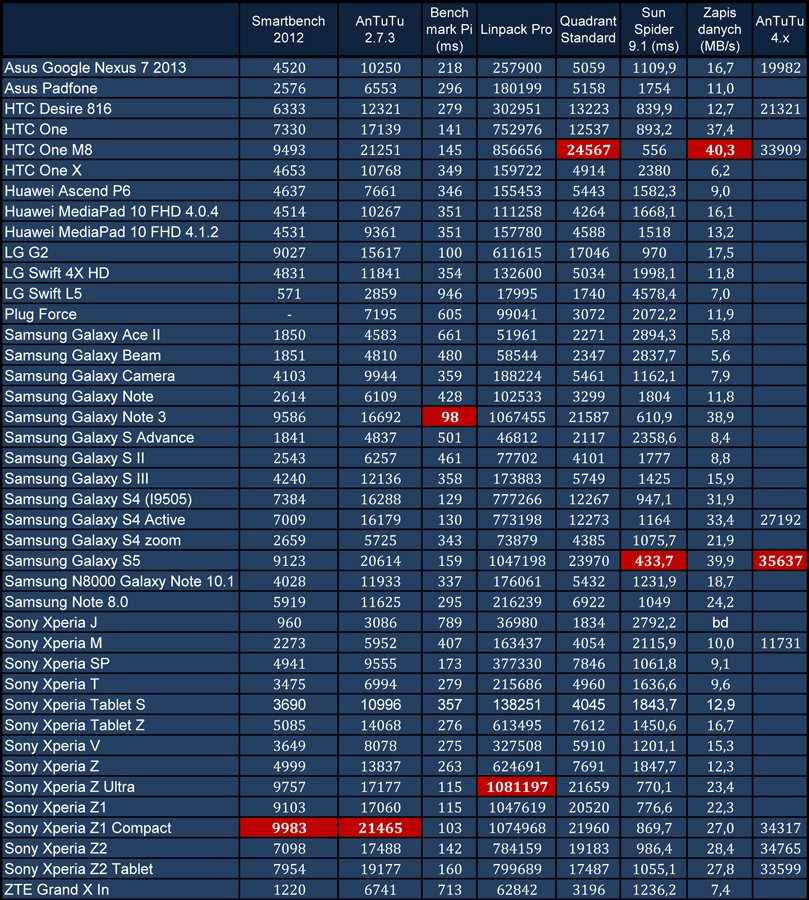The height and width of the screenshot is (900, 809).
Task: Click the "Sony Xperia Z1 Compact" row name
Action: [88, 828]
